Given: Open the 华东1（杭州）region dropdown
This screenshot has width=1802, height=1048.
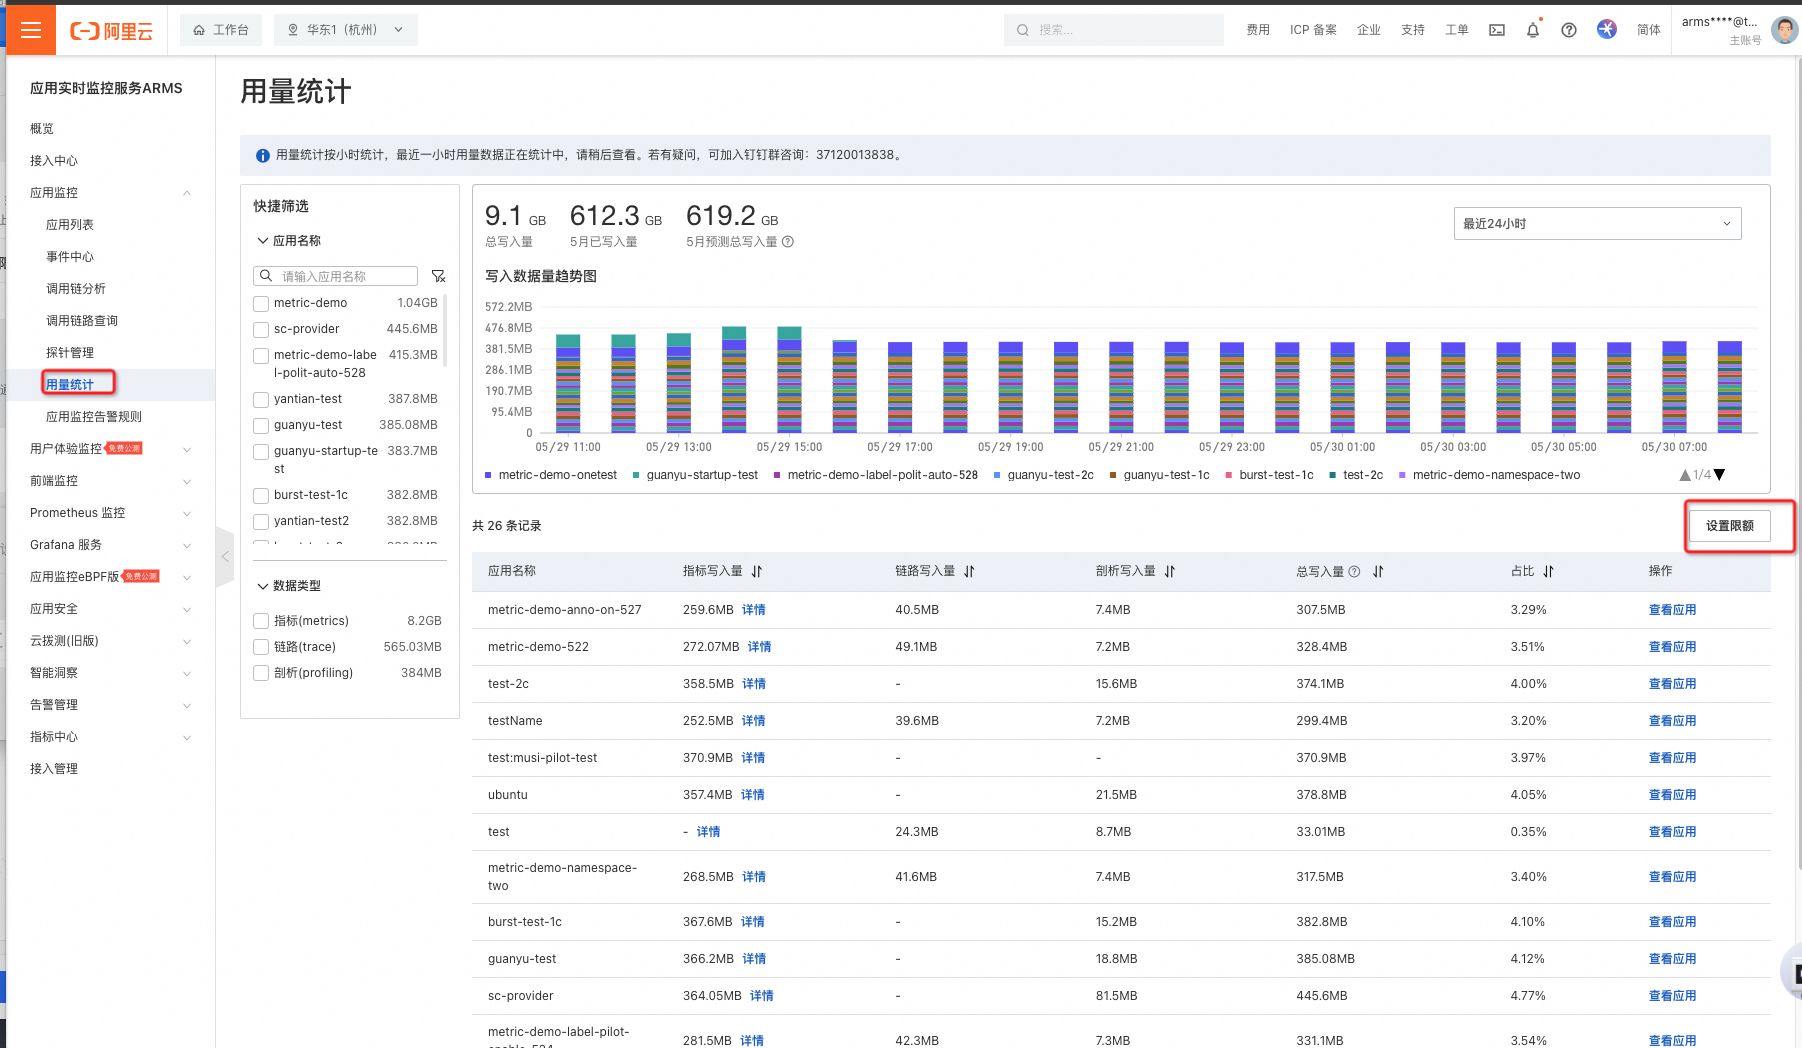Looking at the screenshot, I should point(346,30).
